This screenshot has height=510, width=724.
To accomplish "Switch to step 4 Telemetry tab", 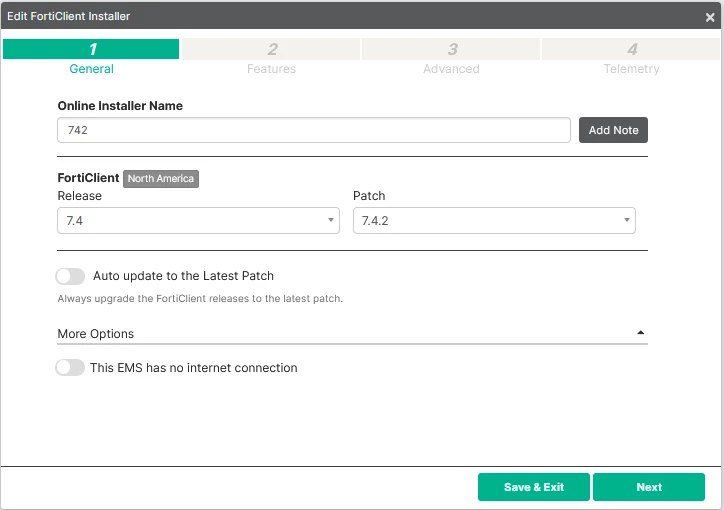I will (631, 57).
